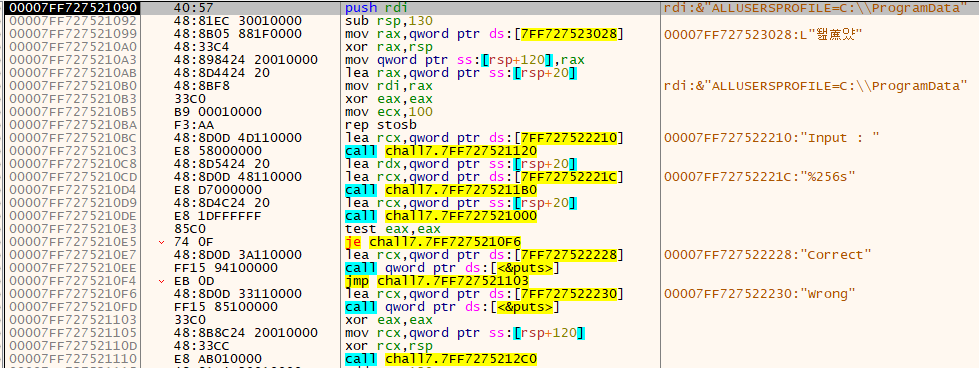Screen dimensions: 979x368
Task: Click the red jump arrow beside 'EB 0D'
Action: click(x=162, y=283)
